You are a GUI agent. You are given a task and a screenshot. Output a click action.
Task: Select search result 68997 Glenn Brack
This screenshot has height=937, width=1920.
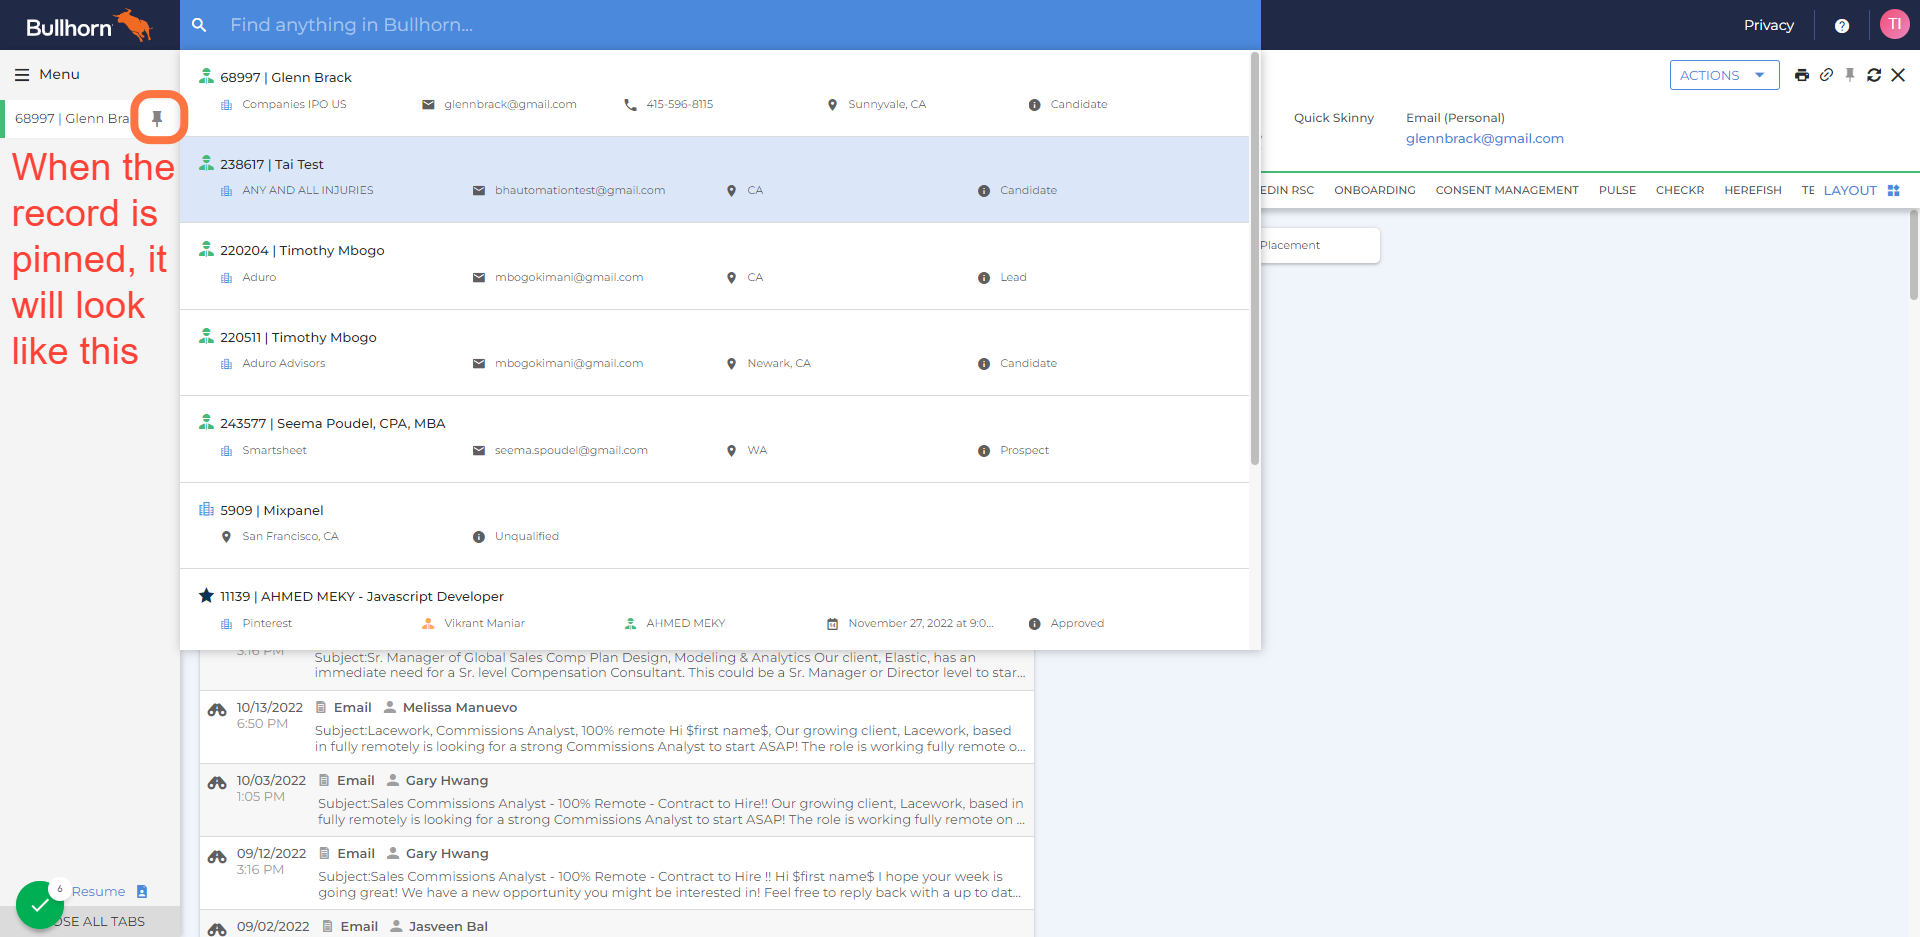pos(714,93)
